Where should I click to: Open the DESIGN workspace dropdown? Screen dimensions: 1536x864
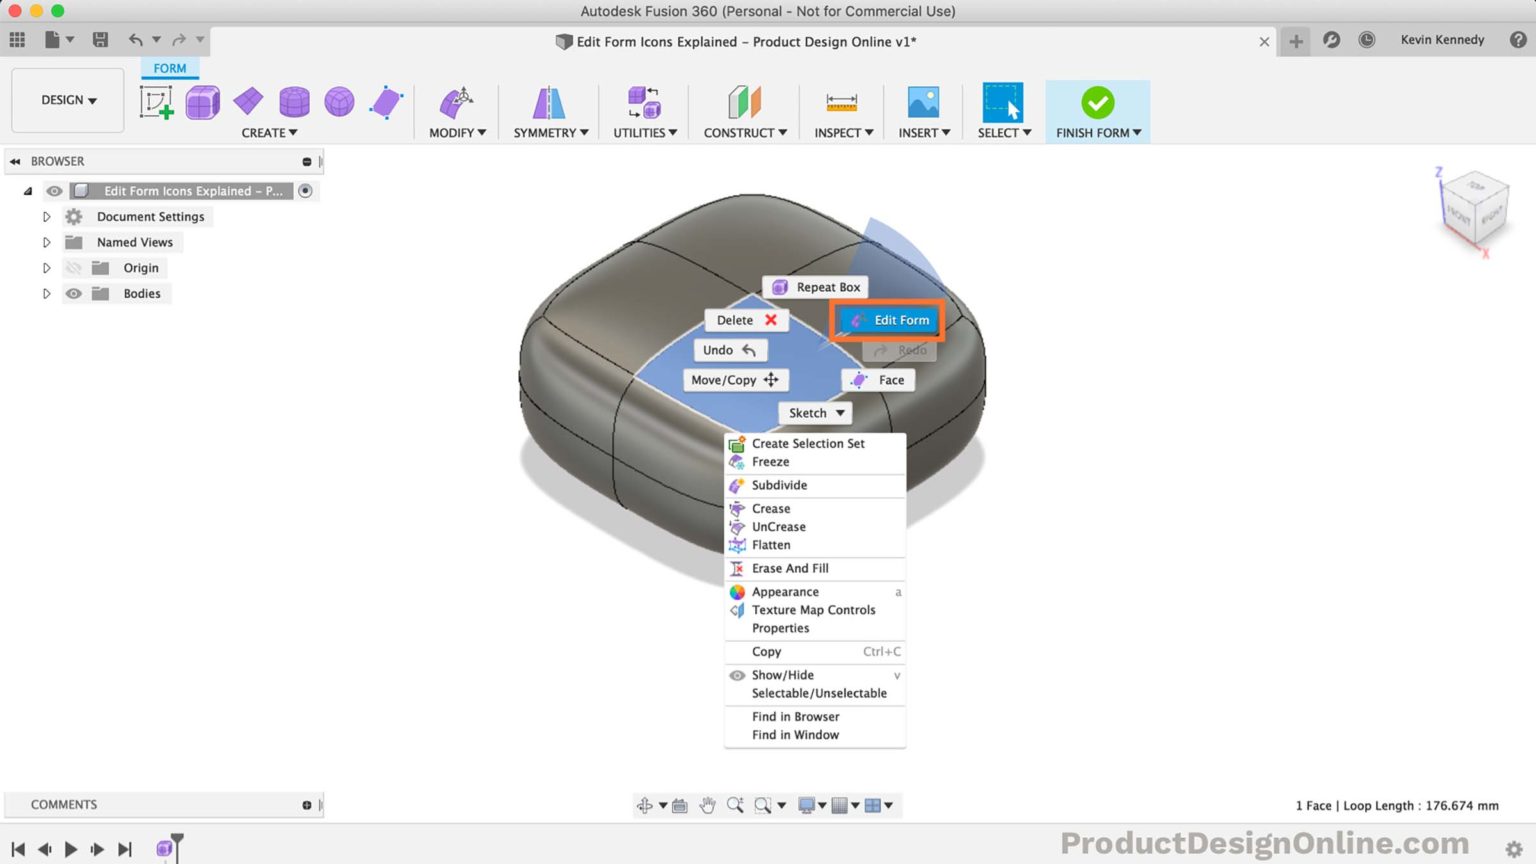pos(66,100)
